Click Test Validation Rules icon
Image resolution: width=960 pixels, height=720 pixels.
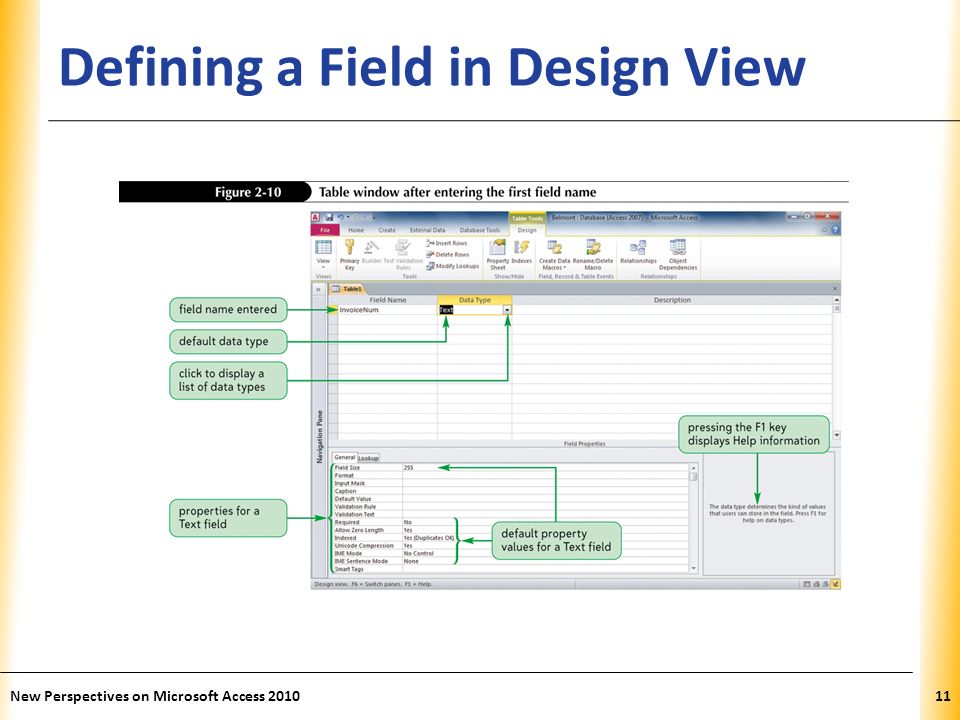point(402,247)
